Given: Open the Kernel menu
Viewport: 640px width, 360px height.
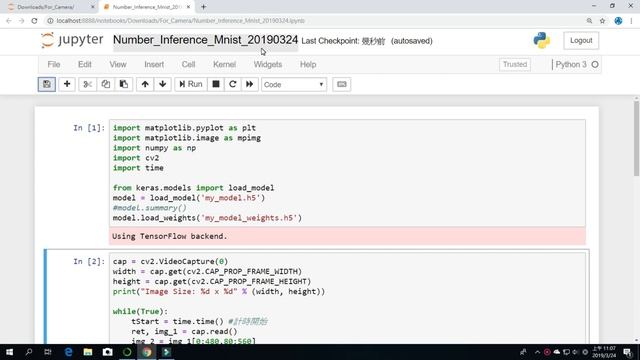Looking at the screenshot, I should click(x=224, y=64).
